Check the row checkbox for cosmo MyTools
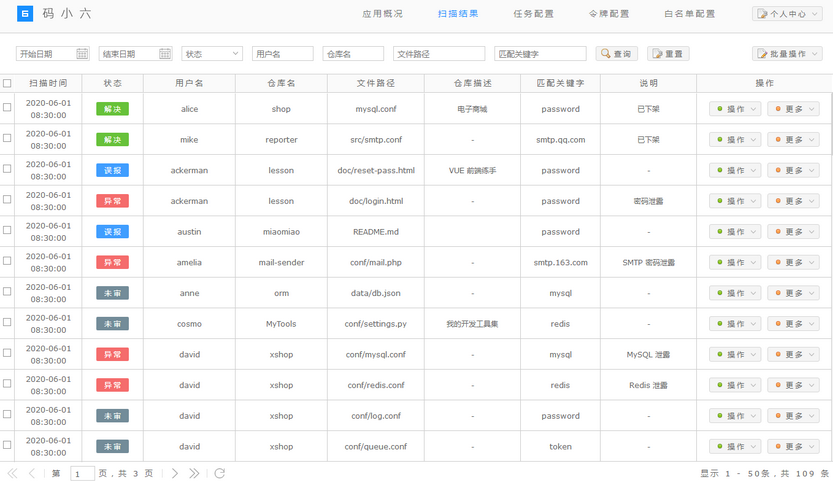The image size is (833, 481). 7,322
